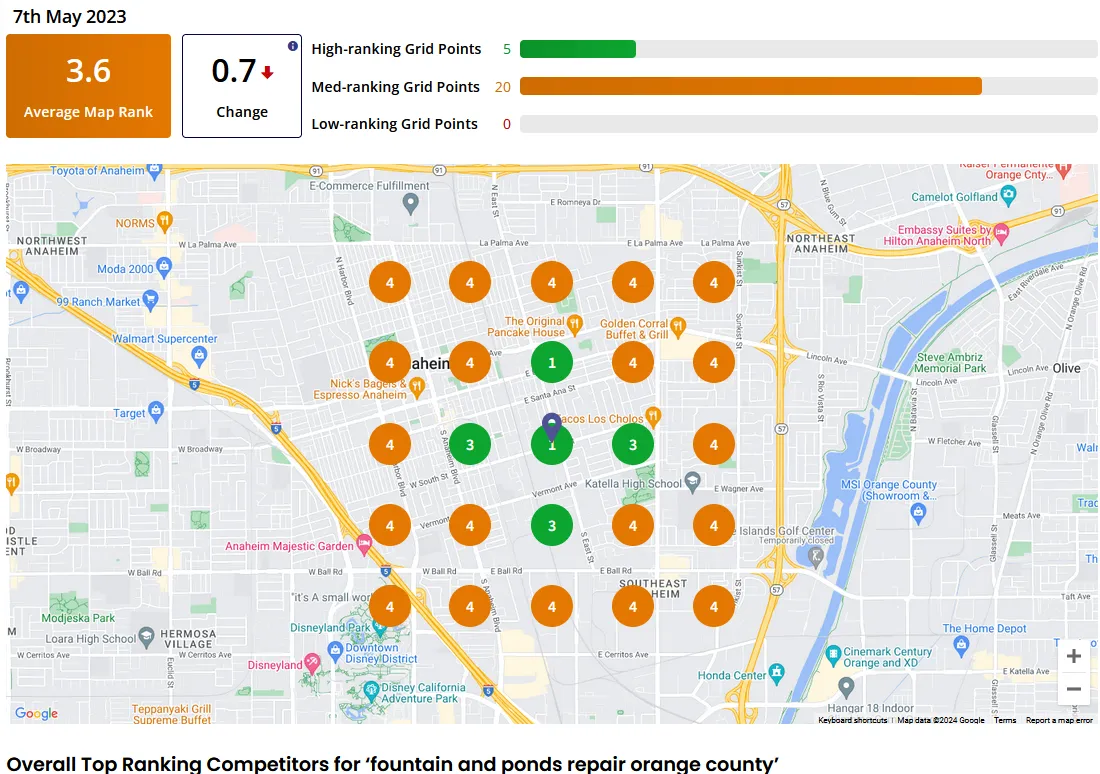Click the '7th May 2023' date text

tap(69, 16)
